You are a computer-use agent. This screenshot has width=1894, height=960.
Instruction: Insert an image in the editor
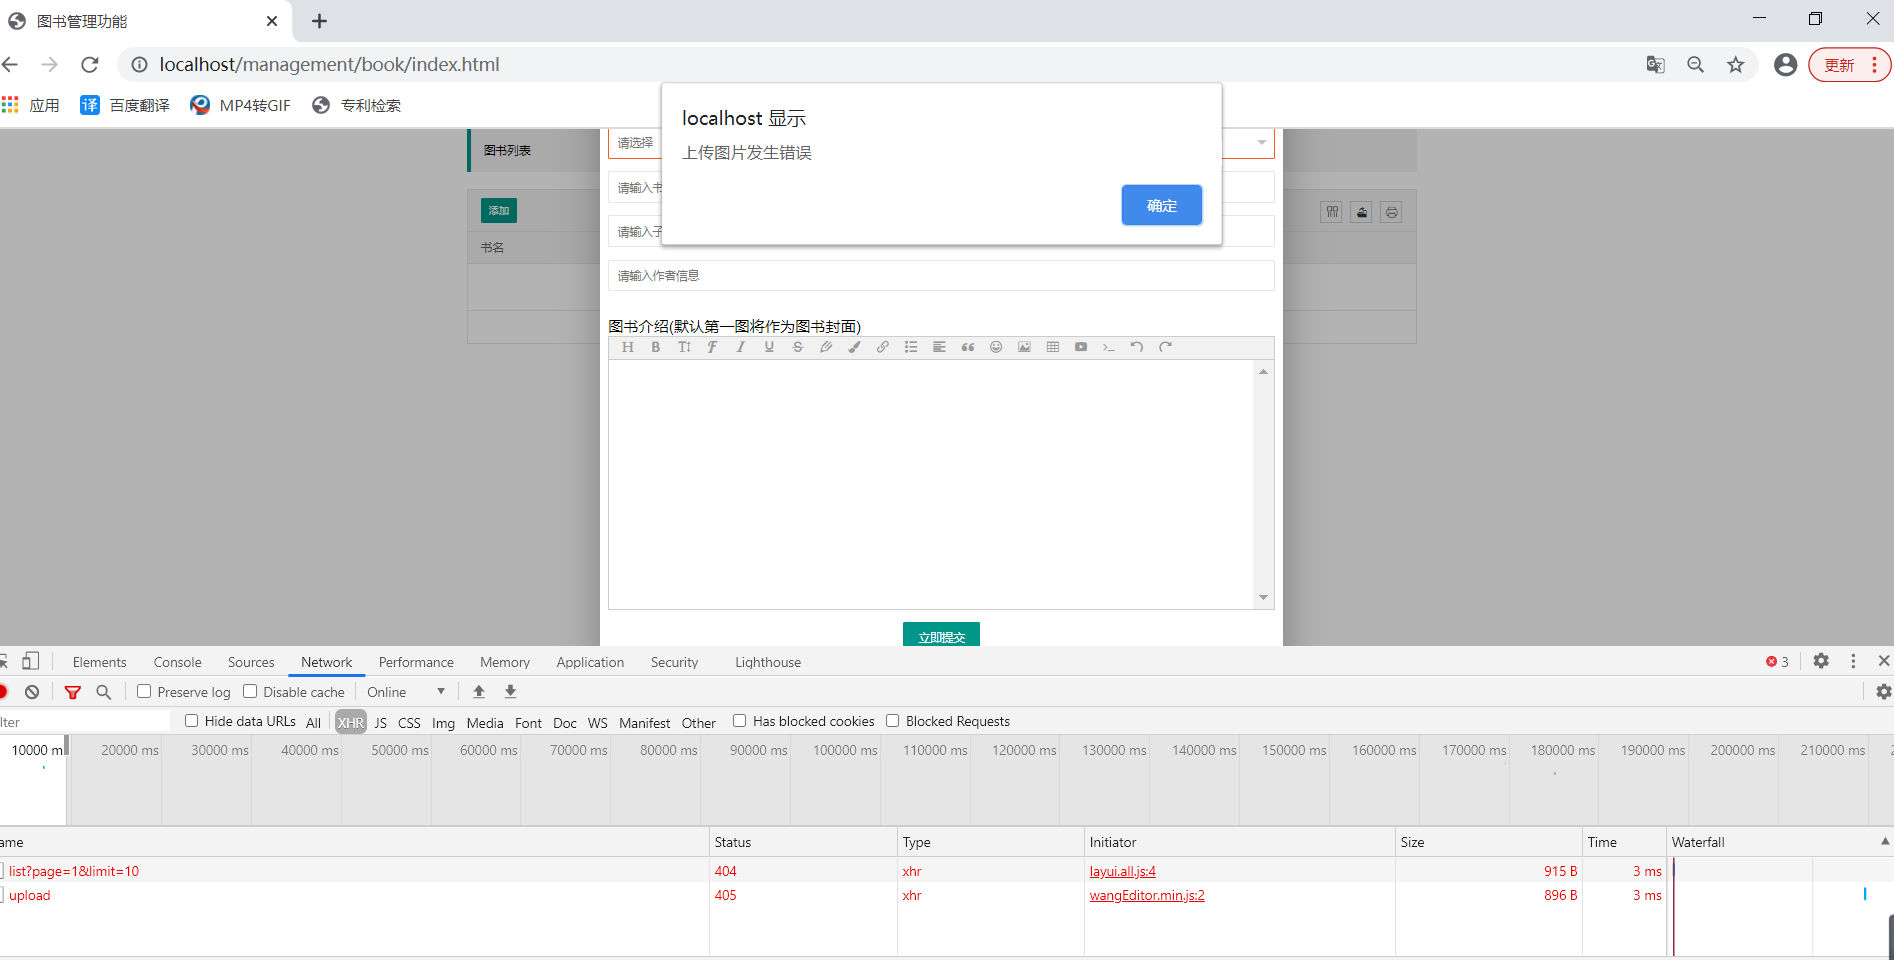click(x=1024, y=347)
